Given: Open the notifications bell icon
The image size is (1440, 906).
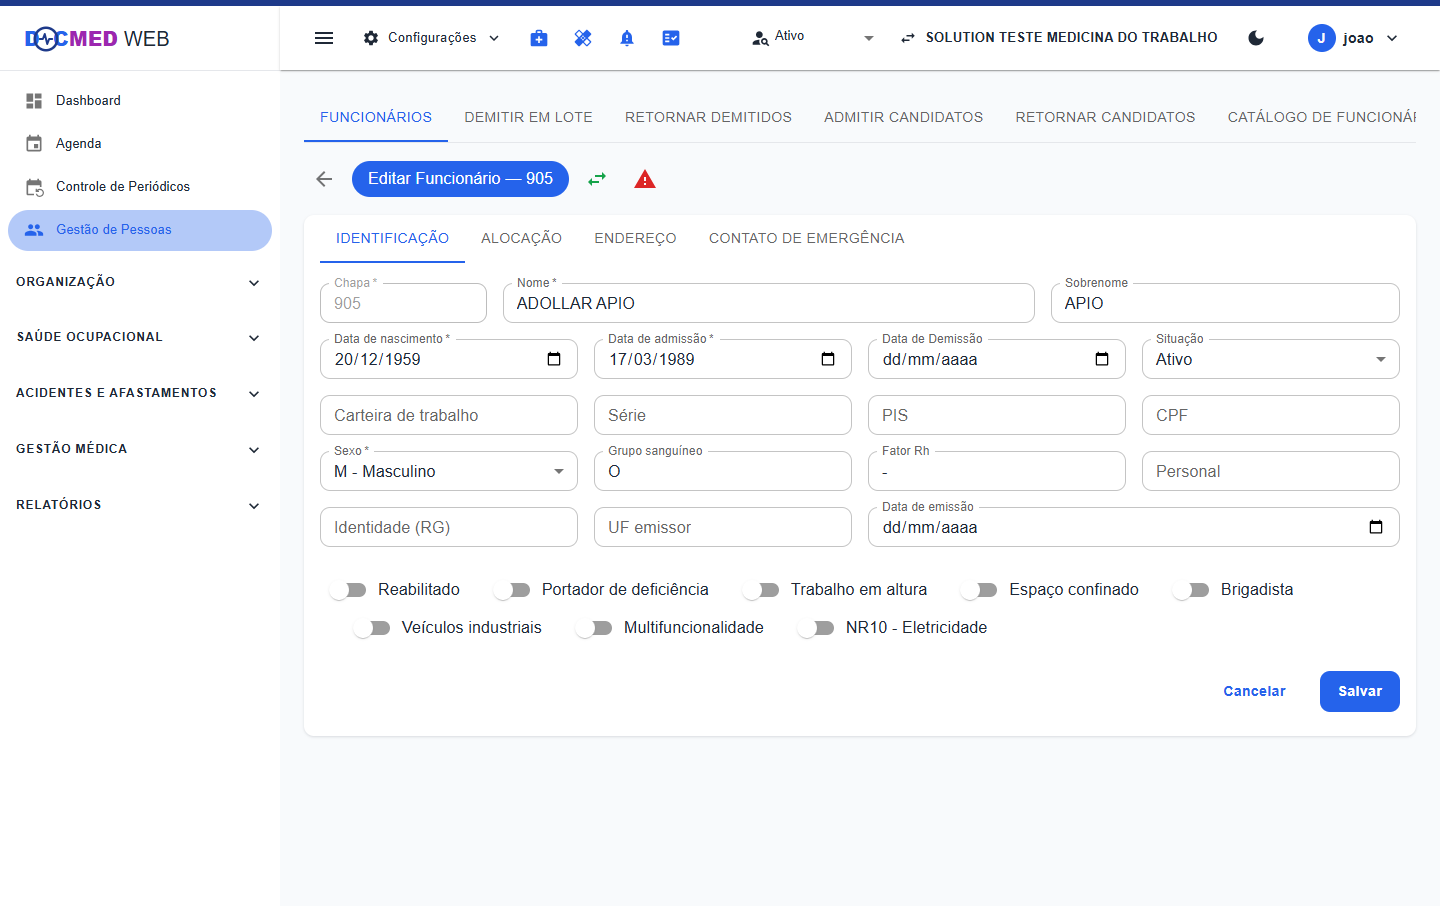Looking at the screenshot, I should [x=627, y=38].
